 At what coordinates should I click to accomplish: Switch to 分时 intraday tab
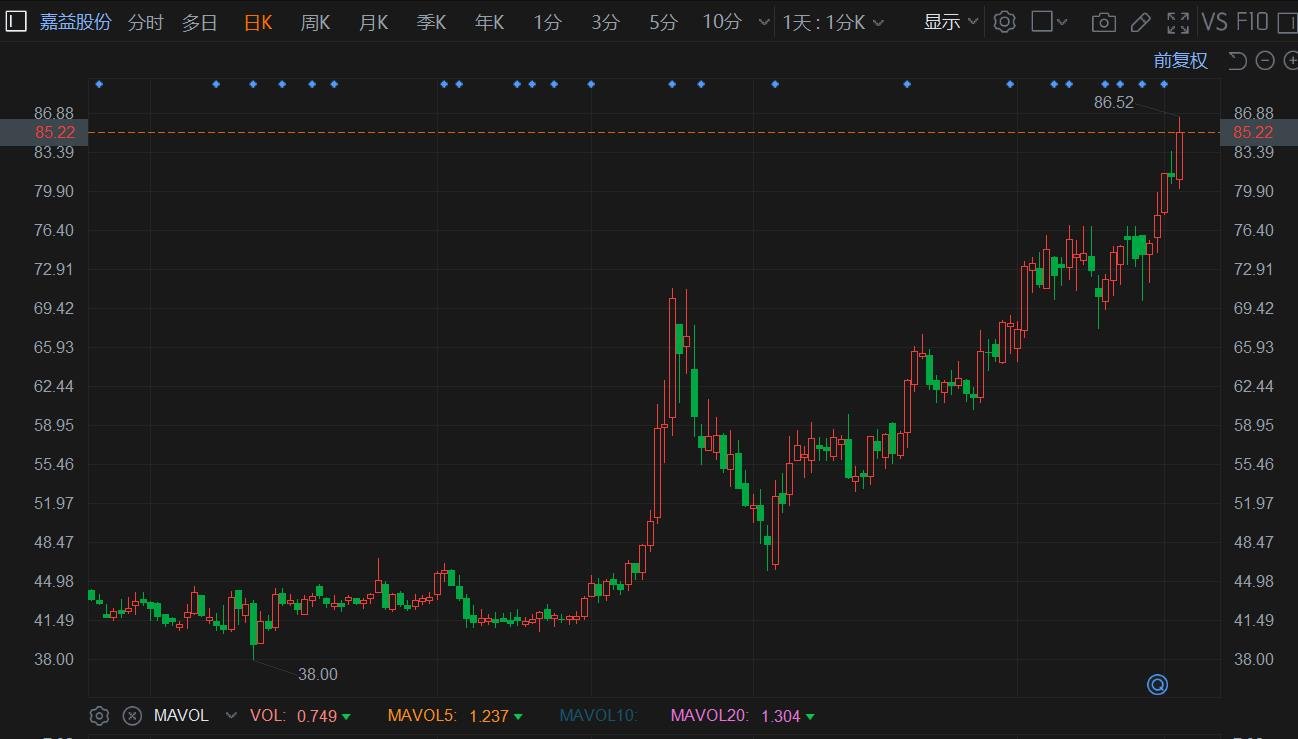145,22
